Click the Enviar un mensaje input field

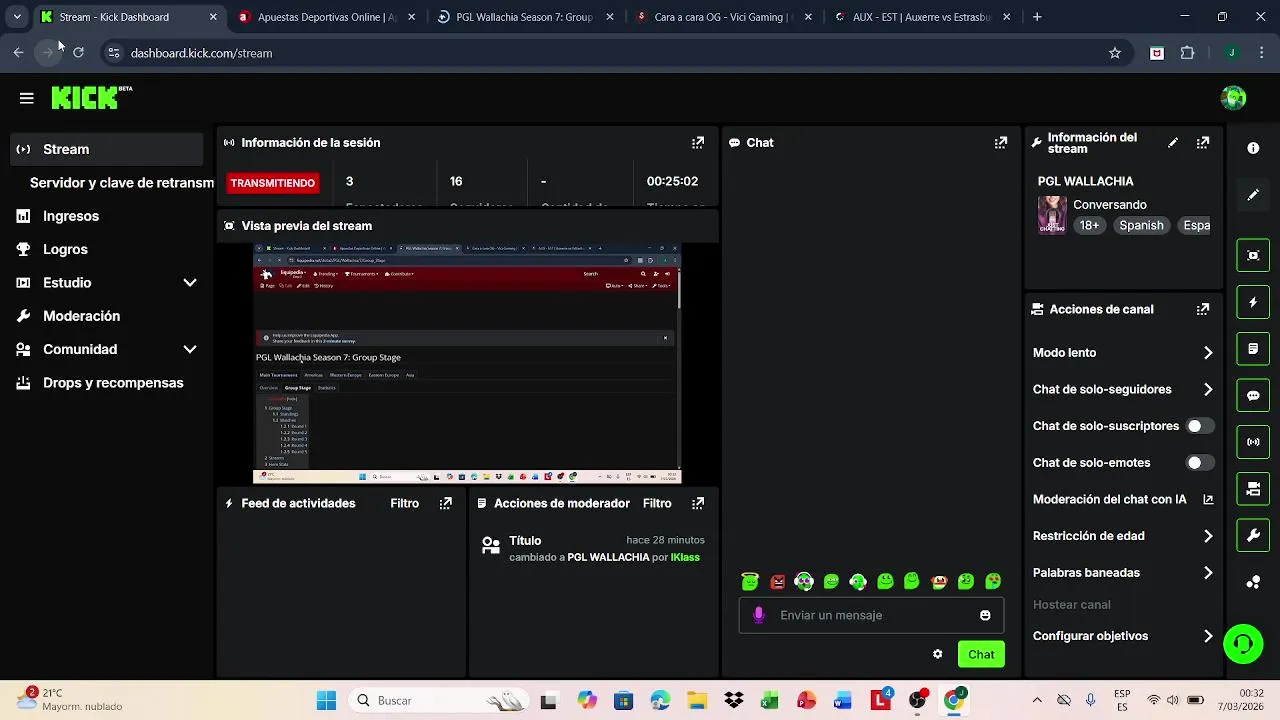coord(871,615)
